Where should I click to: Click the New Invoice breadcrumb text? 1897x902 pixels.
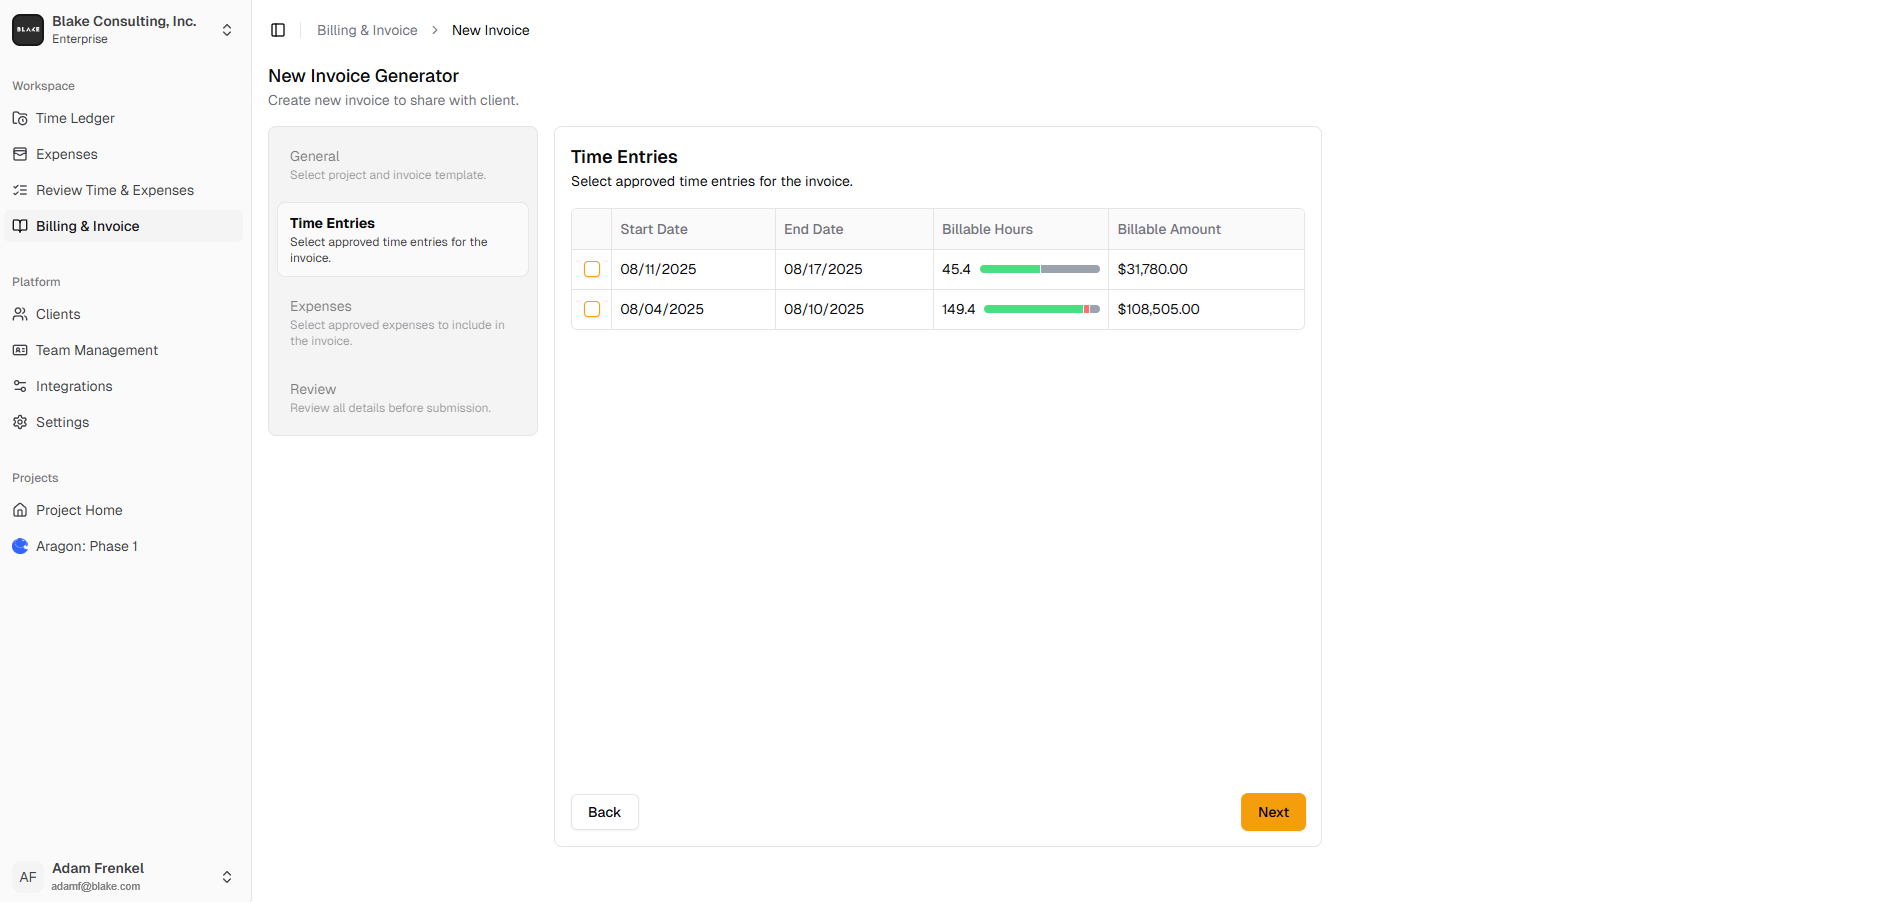pos(491,30)
